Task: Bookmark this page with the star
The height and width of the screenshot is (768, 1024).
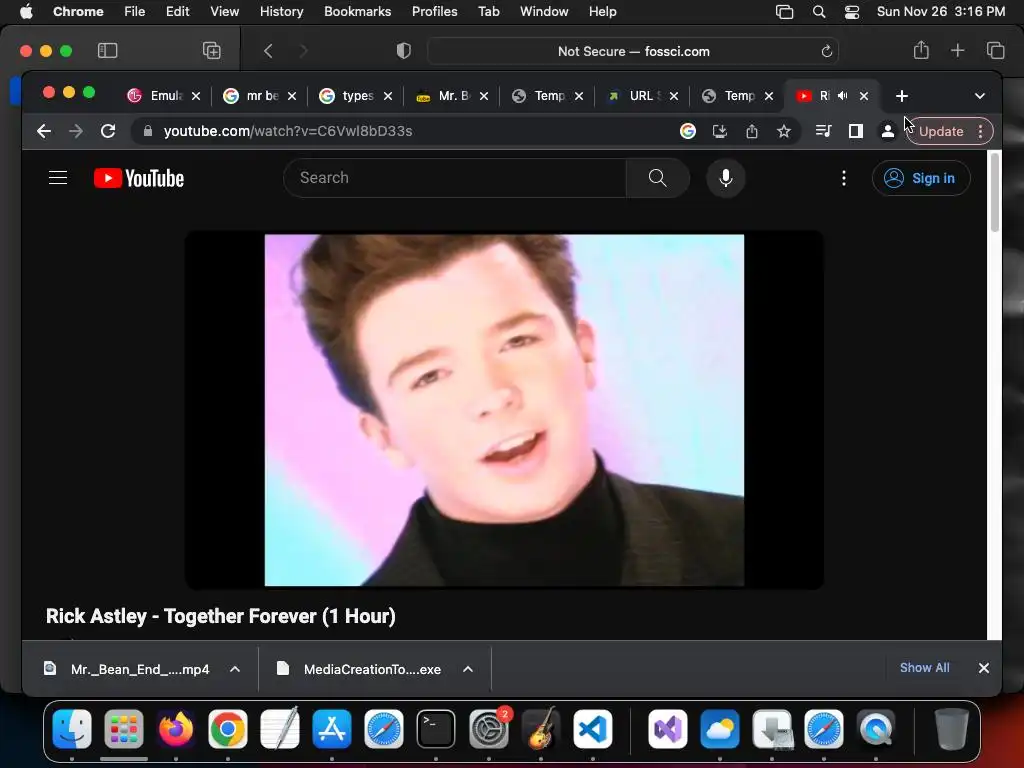Action: (784, 131)
